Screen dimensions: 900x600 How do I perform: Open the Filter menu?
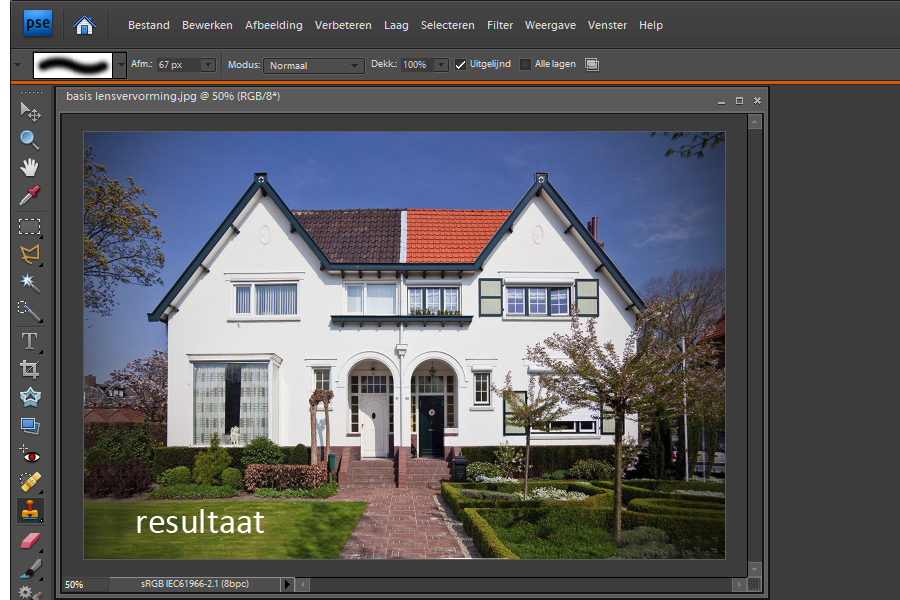point(500,25)
